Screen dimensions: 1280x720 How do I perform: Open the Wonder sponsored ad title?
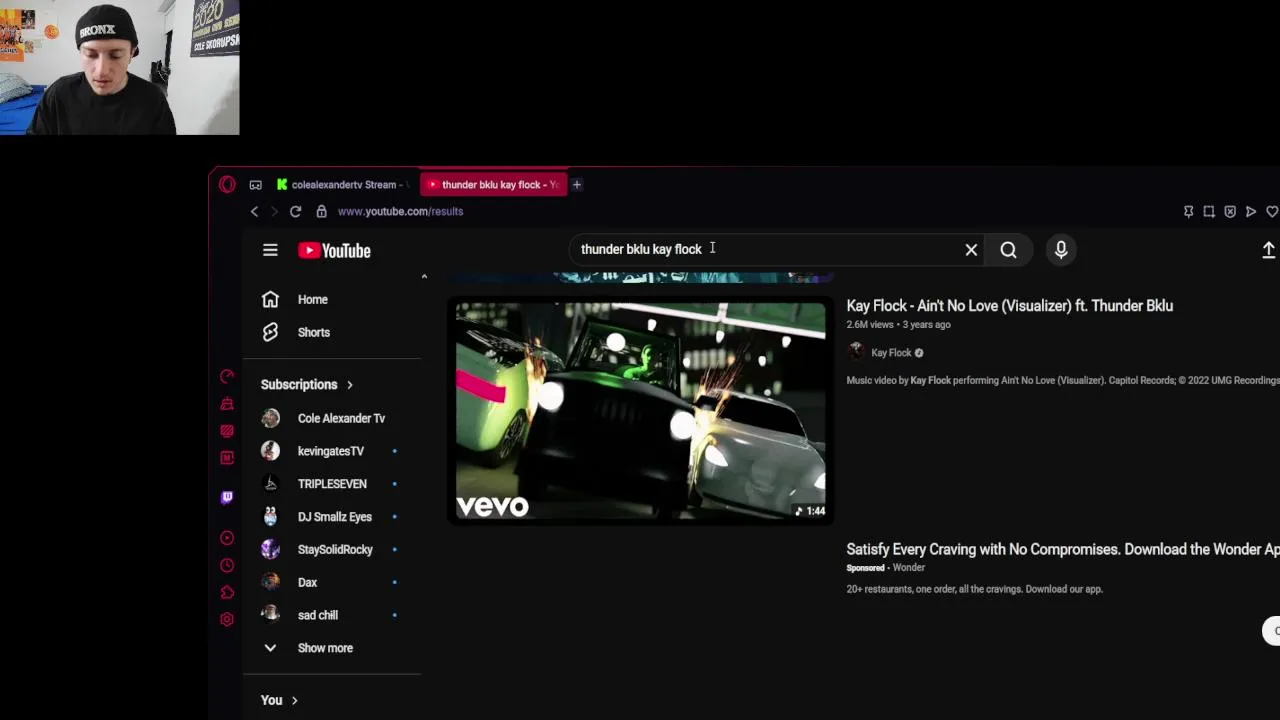coord(1063,549)
